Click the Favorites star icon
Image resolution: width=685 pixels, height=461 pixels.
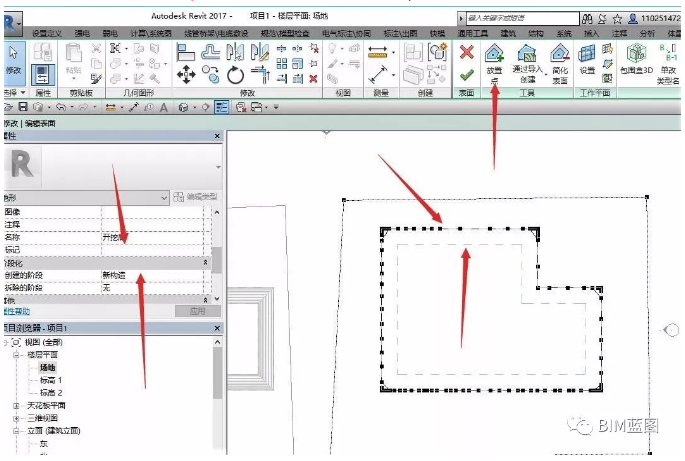pos(617,18)
